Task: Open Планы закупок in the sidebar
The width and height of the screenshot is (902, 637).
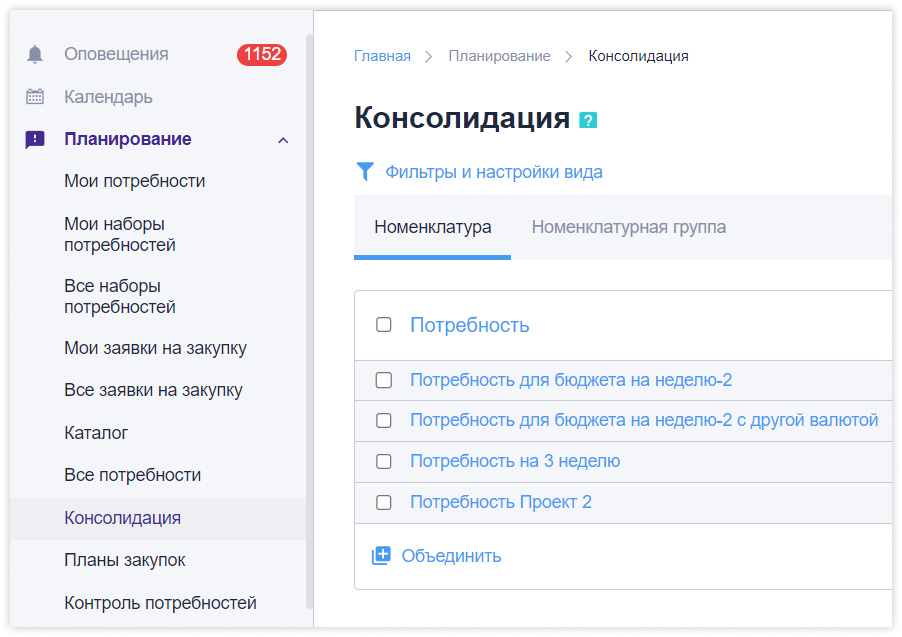Action: [x=125, y=560]
